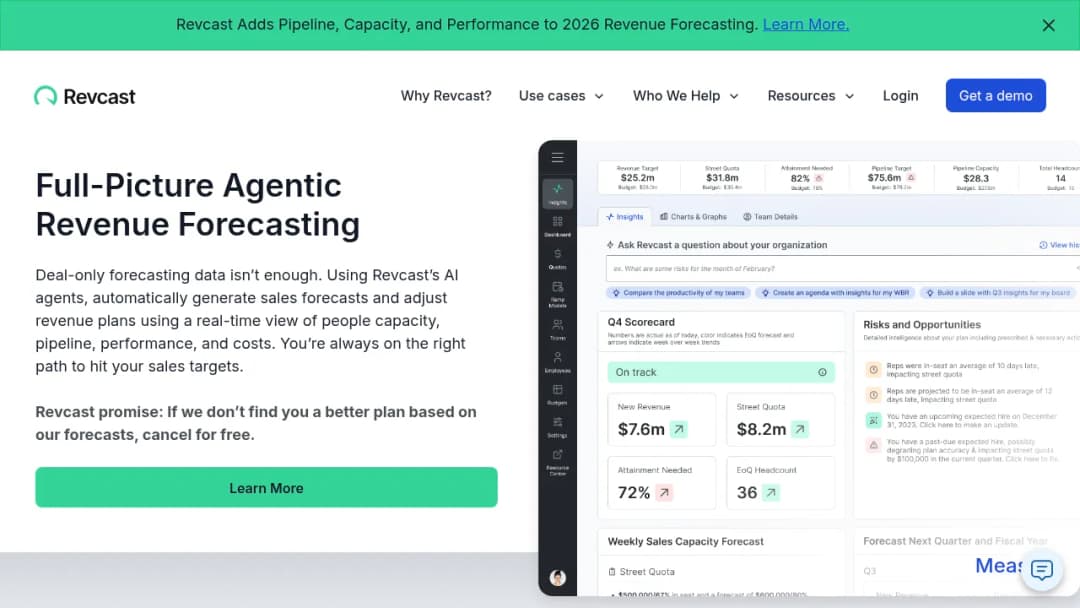
Task: Click the Weekly Sales Capacity Forecast title
Action: (685, 541)
